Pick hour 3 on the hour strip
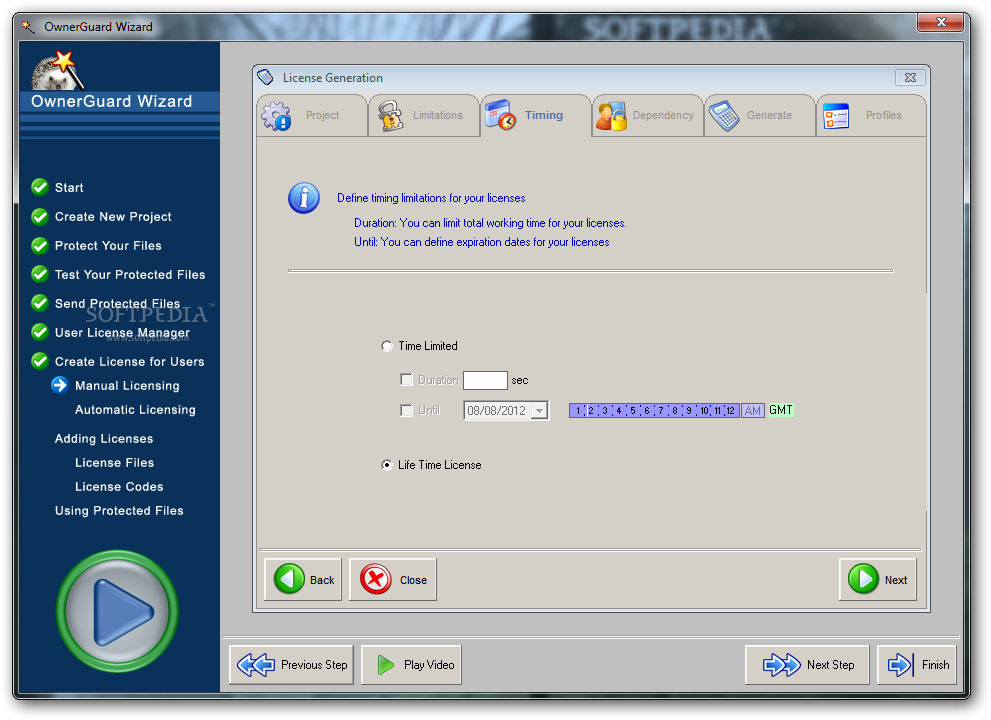 [605, 411]
